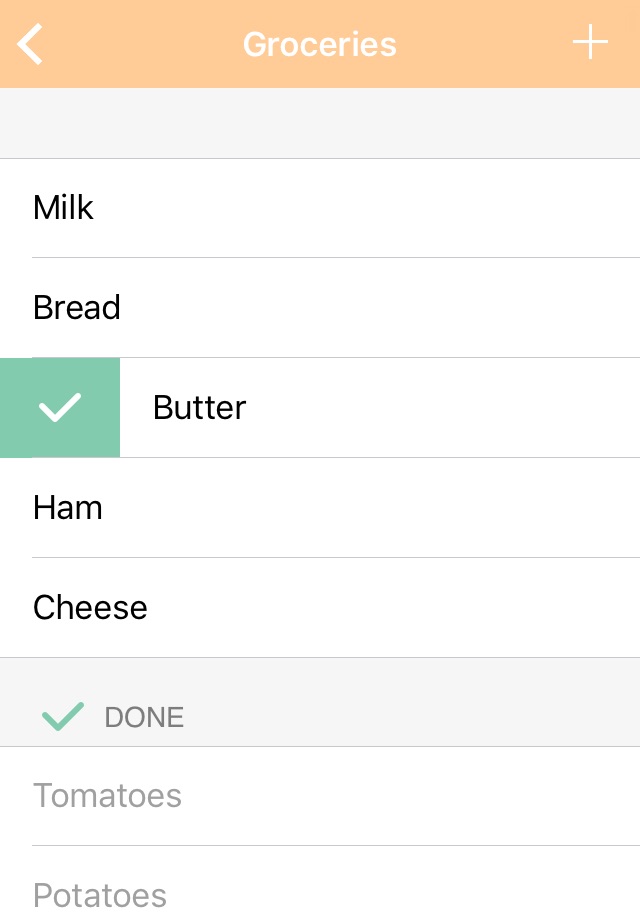640x920 pixels.
Task: Restore completed Potatoes item
Action: click(320, 883)
